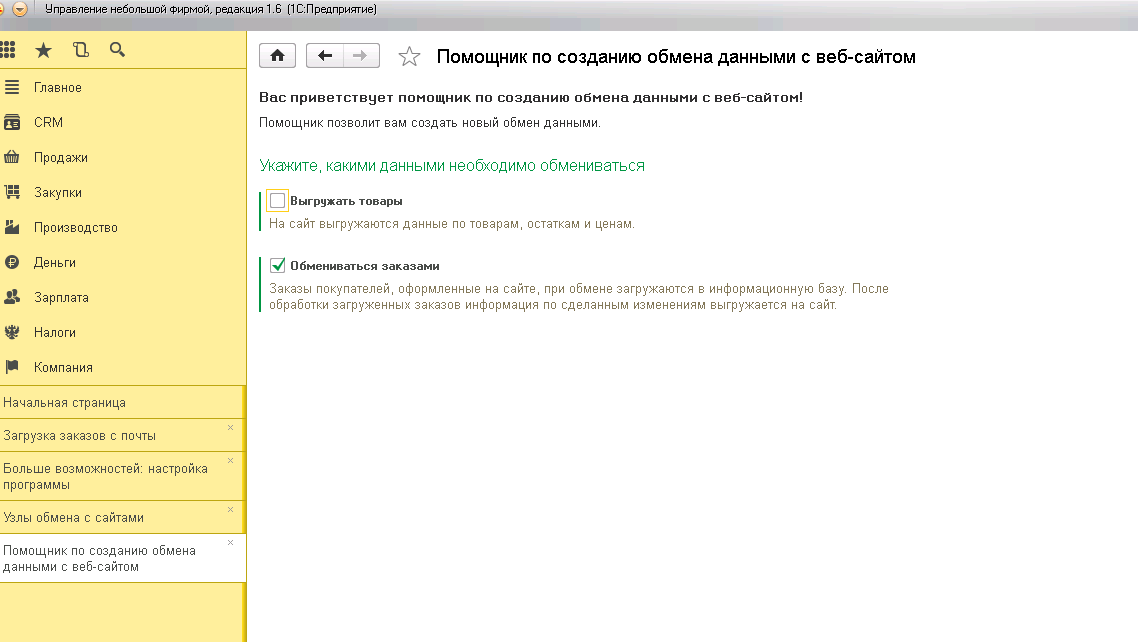Click the search magnifier icon
Viewport: 1138px width, 642px height.
click(117, 49)
